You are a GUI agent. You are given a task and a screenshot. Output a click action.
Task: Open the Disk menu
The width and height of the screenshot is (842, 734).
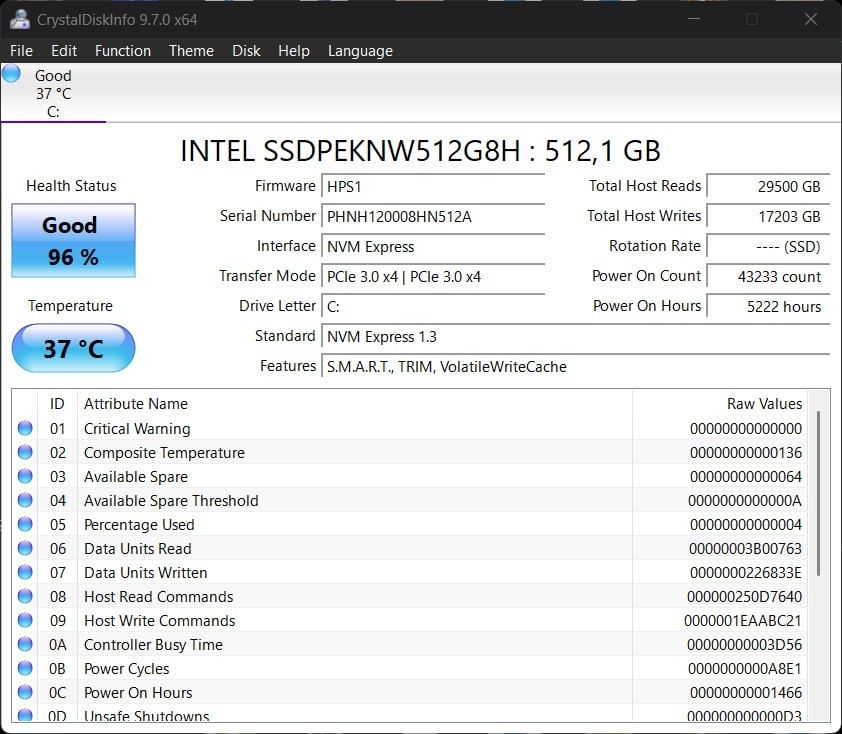click(246, 50)
